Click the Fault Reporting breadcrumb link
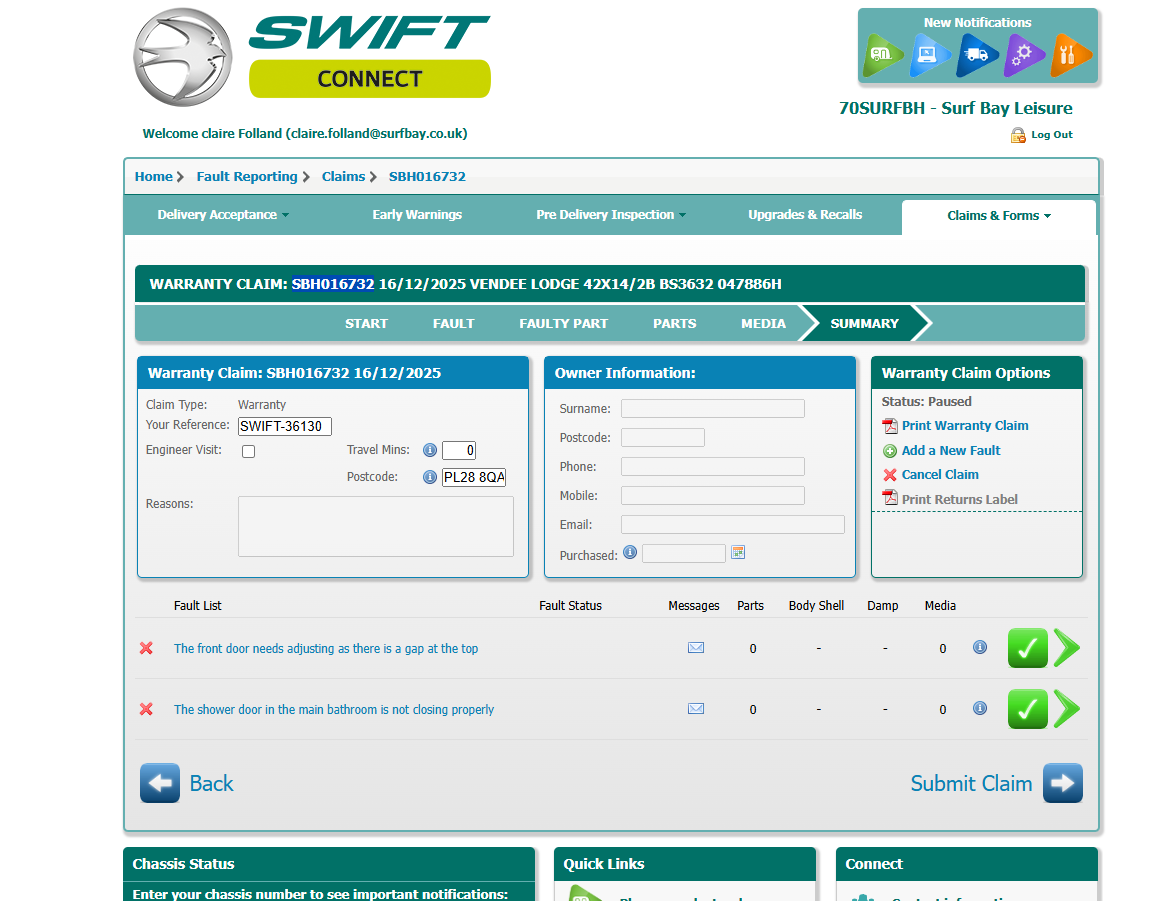The width and height of the screenshot is (1172, 901). pyautogui.click(x=247, y=176)
